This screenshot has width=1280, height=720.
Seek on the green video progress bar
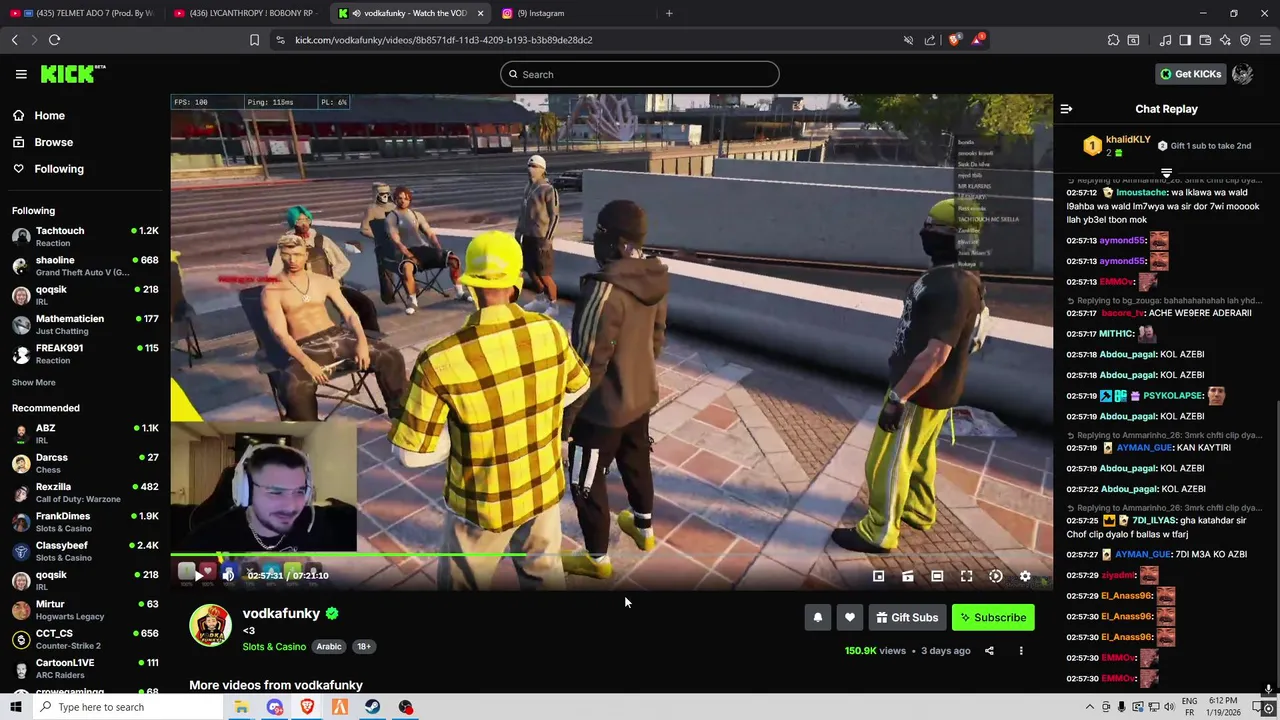pos(611,554)
